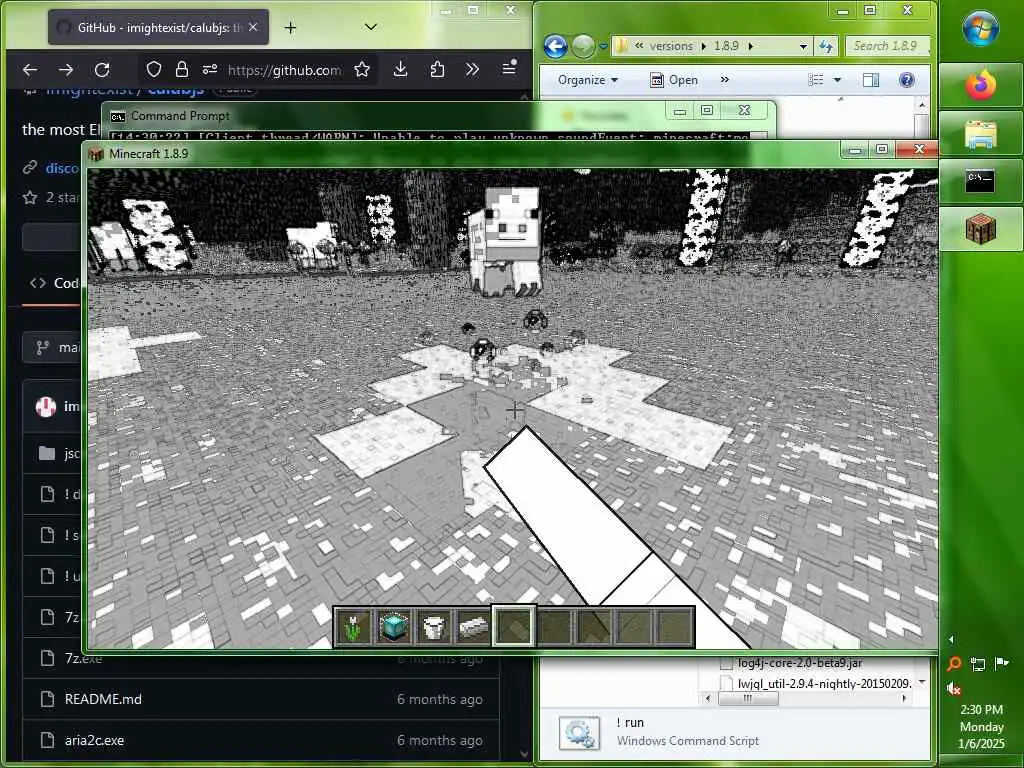Switch to Minecraft taskbar button
The image size is (1024, 768).
980,230
